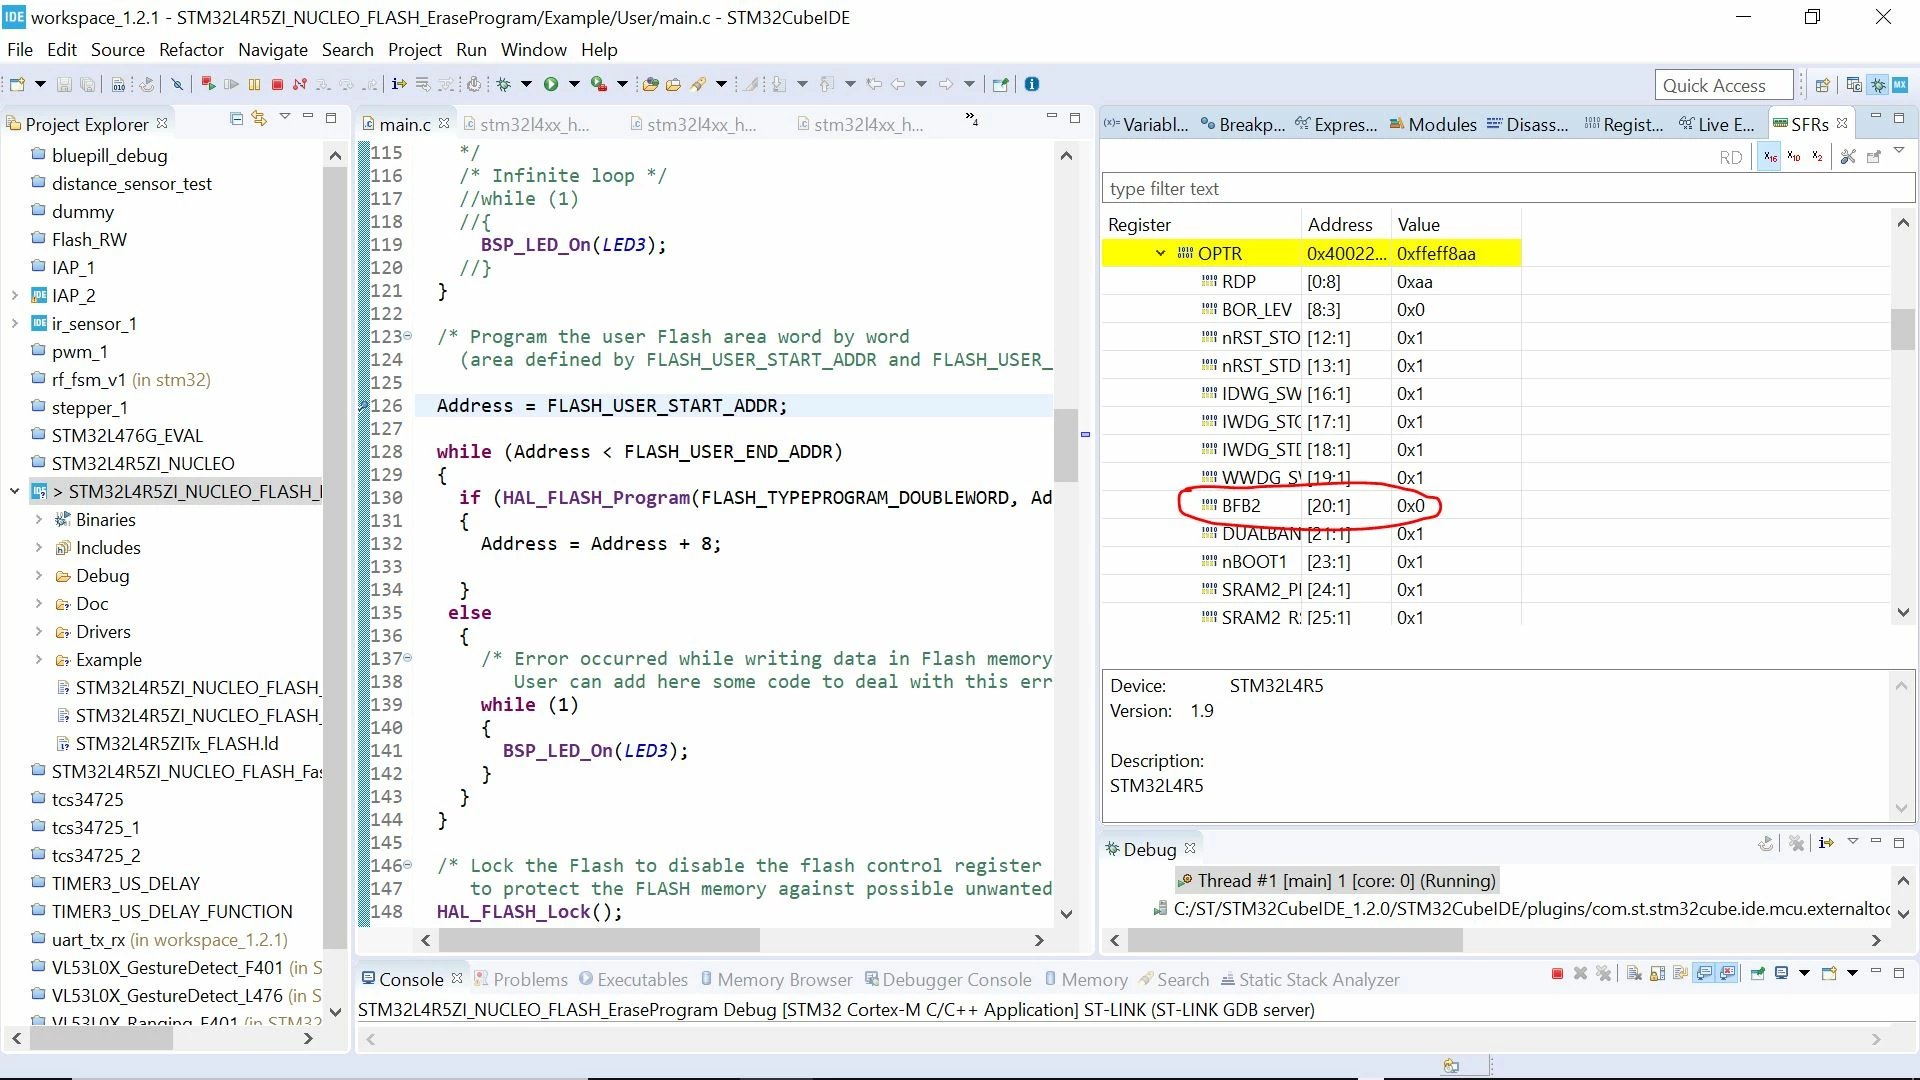This screenshot has width=1920, height=1080.
Task: Click the blue Information Center icon
Action: pyautogui.click(x=1032, y=85)
